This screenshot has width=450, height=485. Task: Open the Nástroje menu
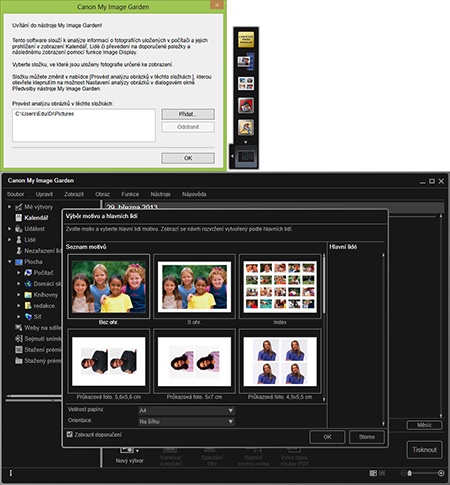(x=160, y=194)
